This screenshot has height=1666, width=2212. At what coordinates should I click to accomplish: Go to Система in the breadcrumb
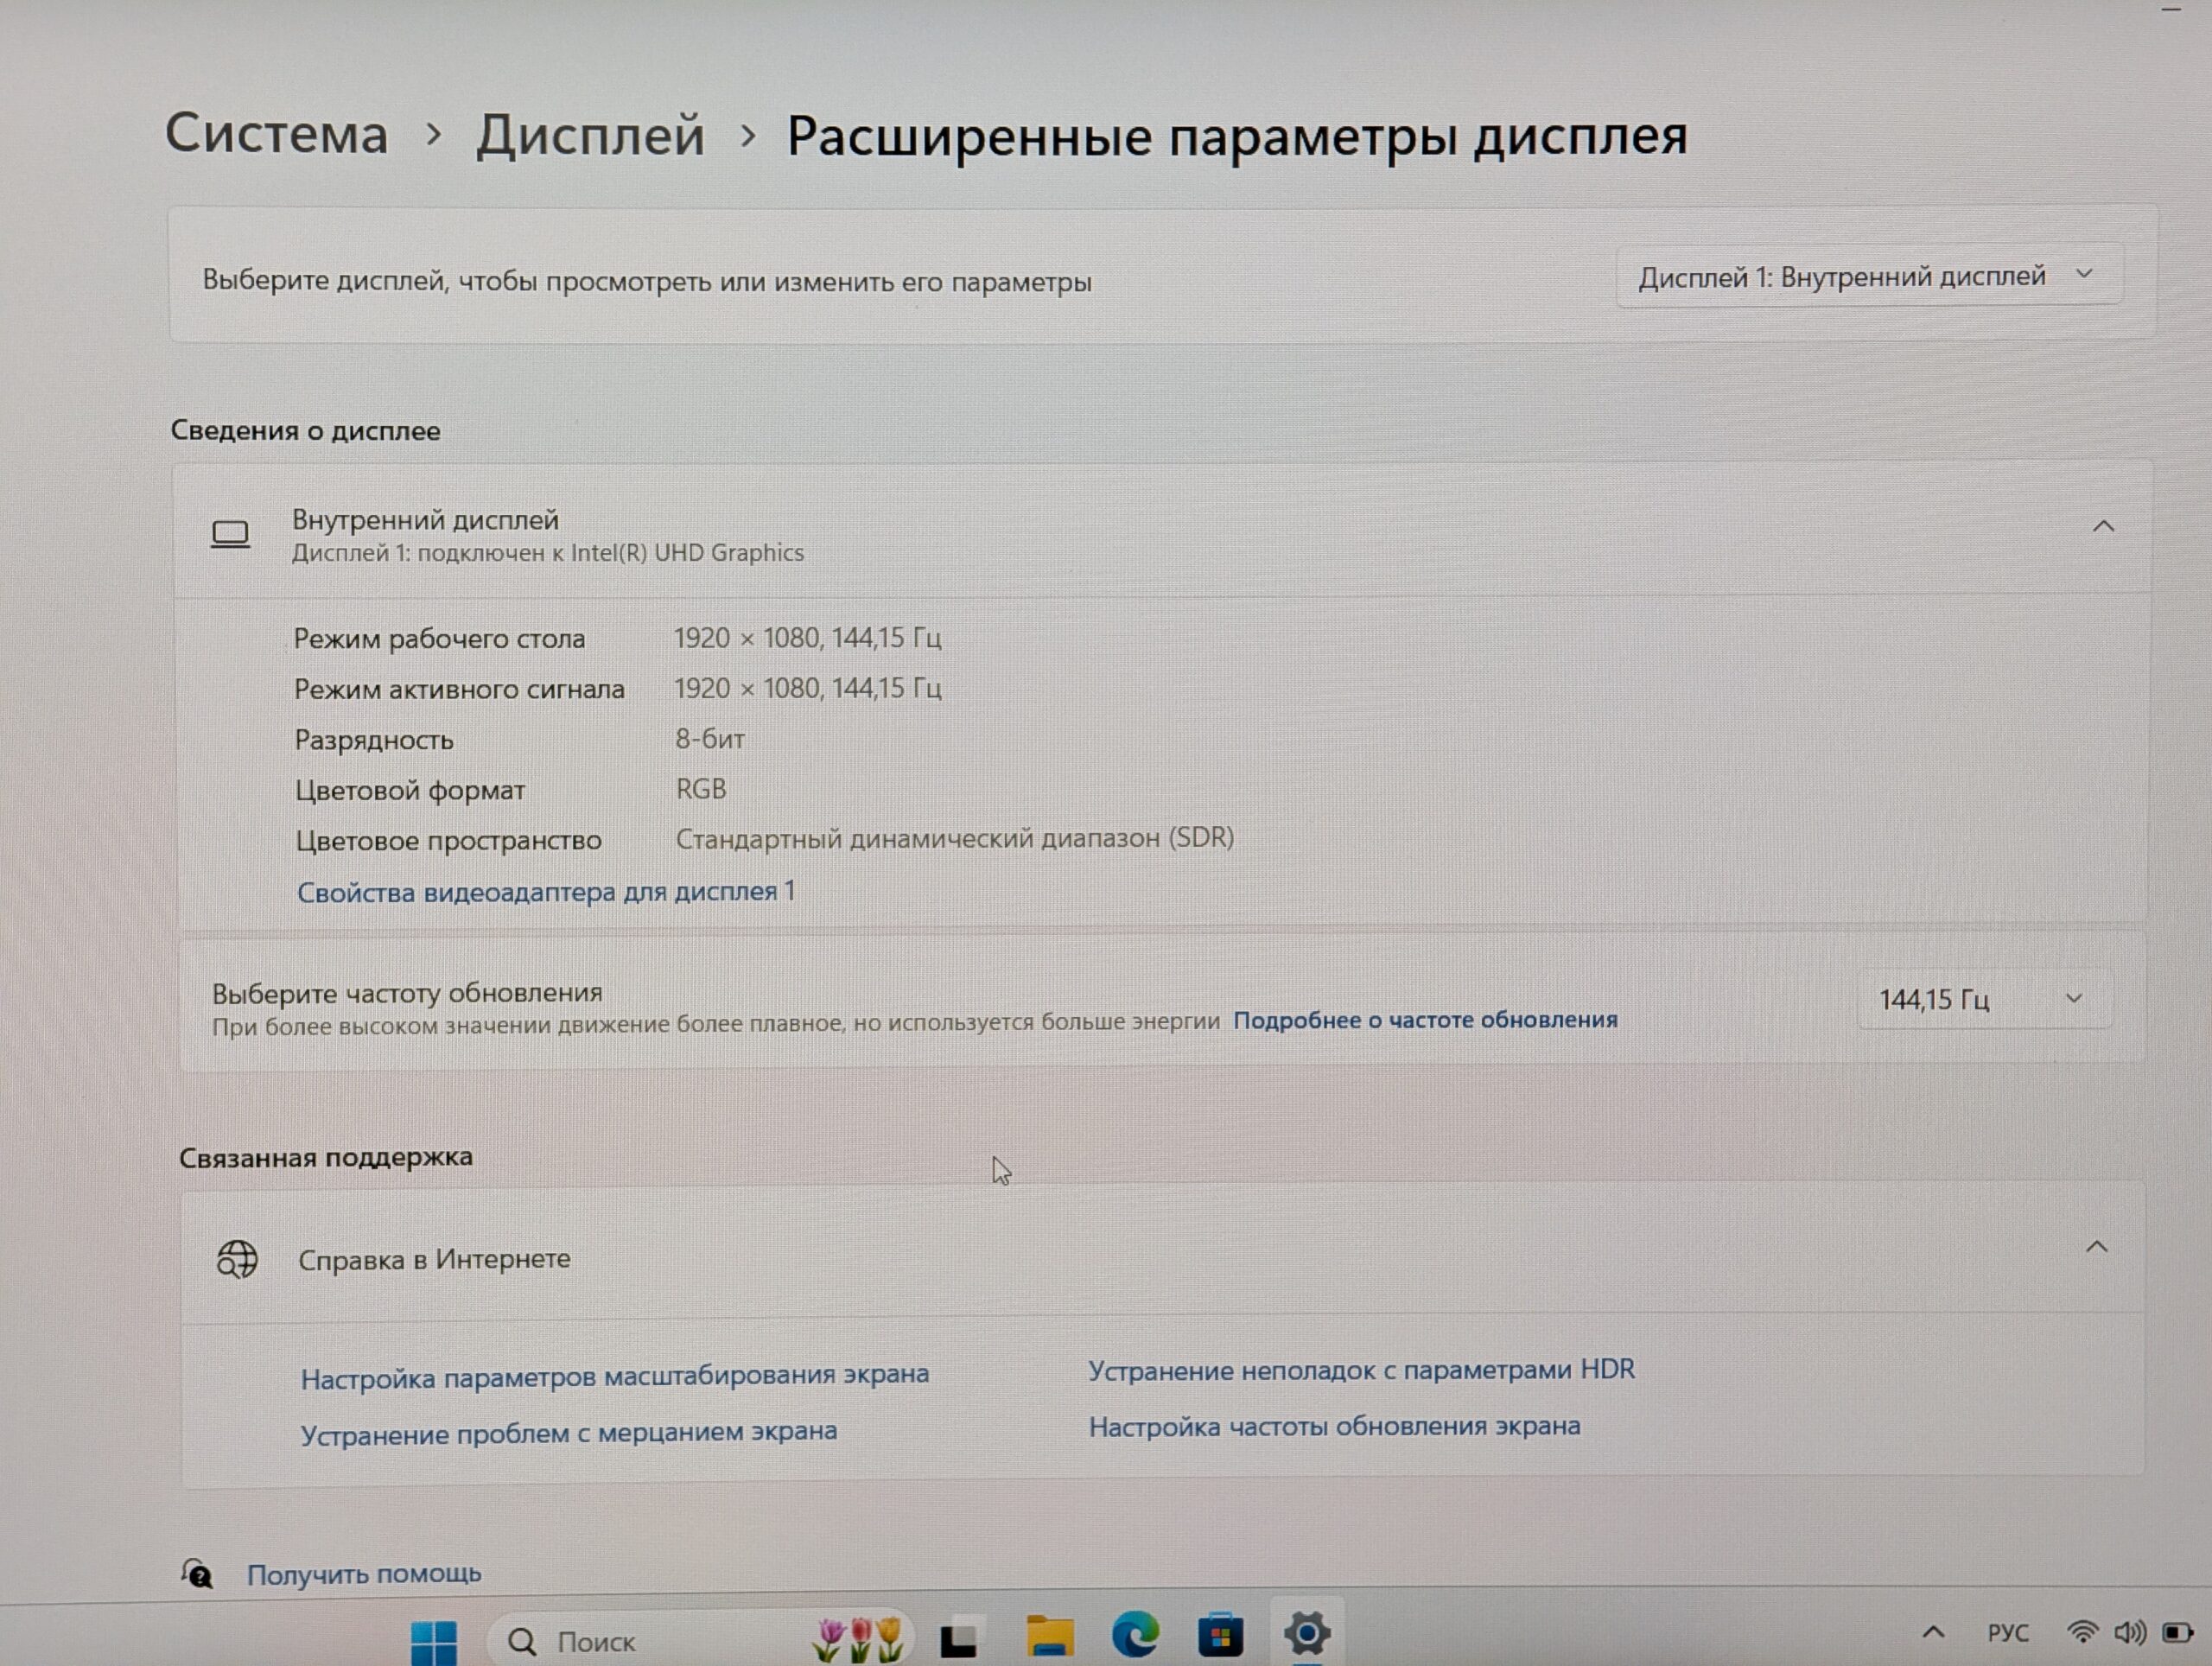tap(277, 134)
